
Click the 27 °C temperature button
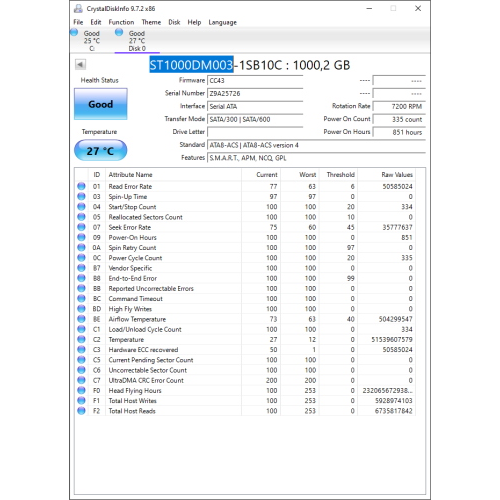tap(101, 151)
